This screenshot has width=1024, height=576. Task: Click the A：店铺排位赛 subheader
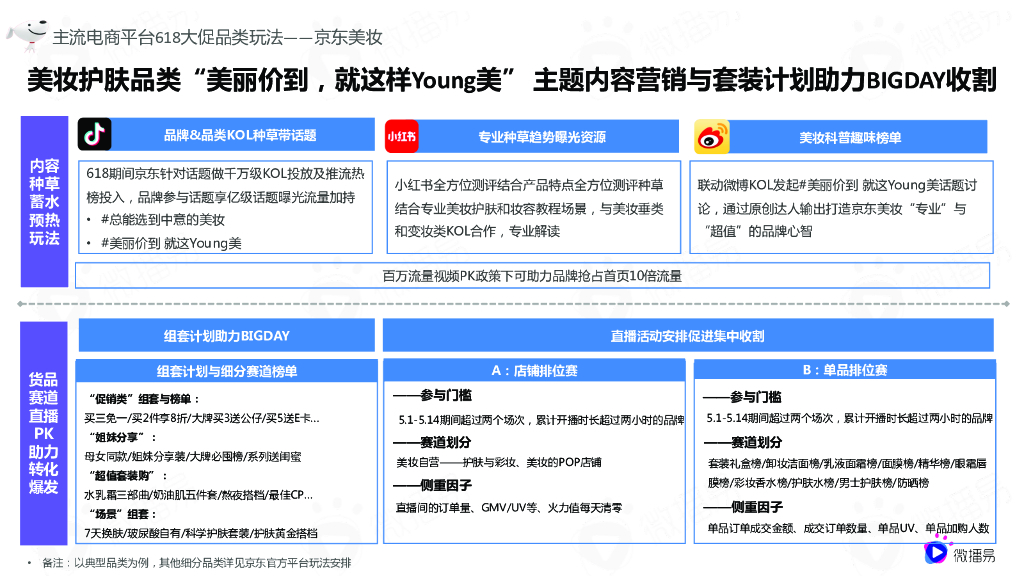click(534, 370)
